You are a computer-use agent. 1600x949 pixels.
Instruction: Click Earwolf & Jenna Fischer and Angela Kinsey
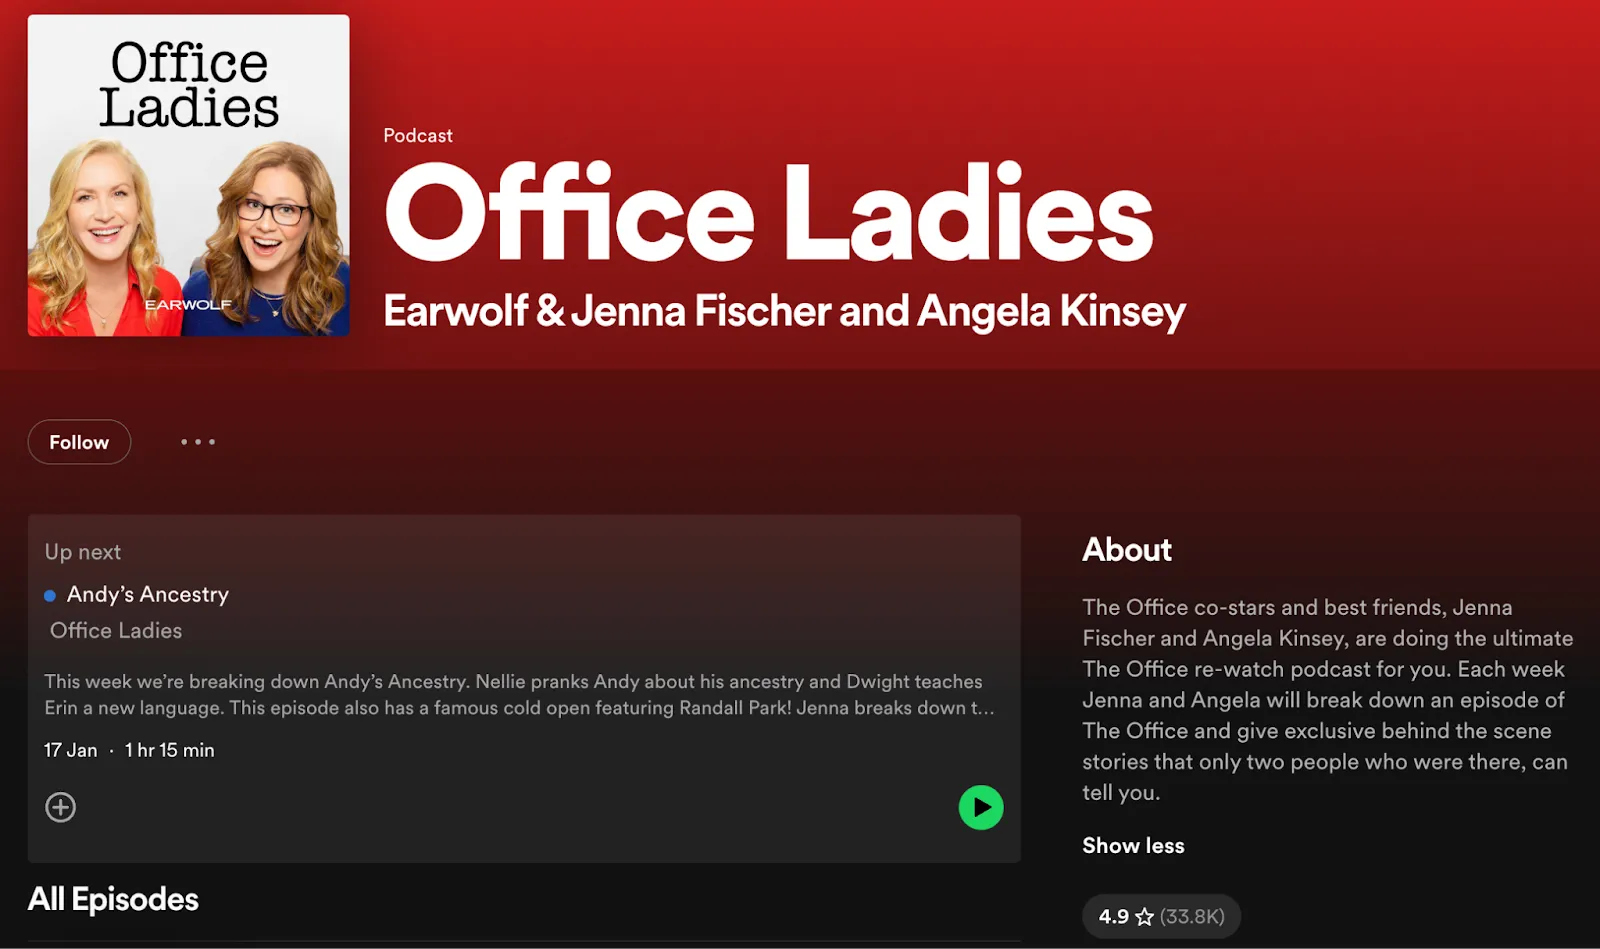pos(785,311)
